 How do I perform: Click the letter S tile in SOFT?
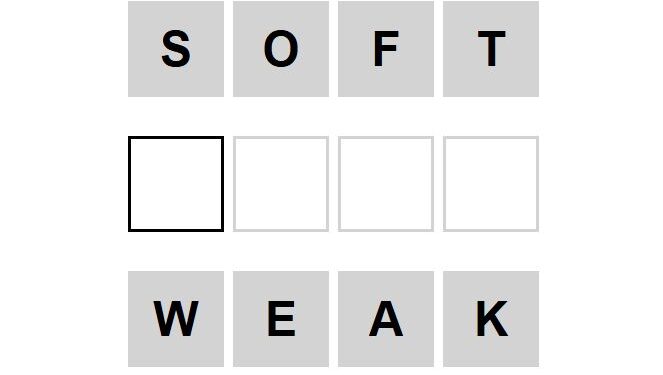click(176, 49)
